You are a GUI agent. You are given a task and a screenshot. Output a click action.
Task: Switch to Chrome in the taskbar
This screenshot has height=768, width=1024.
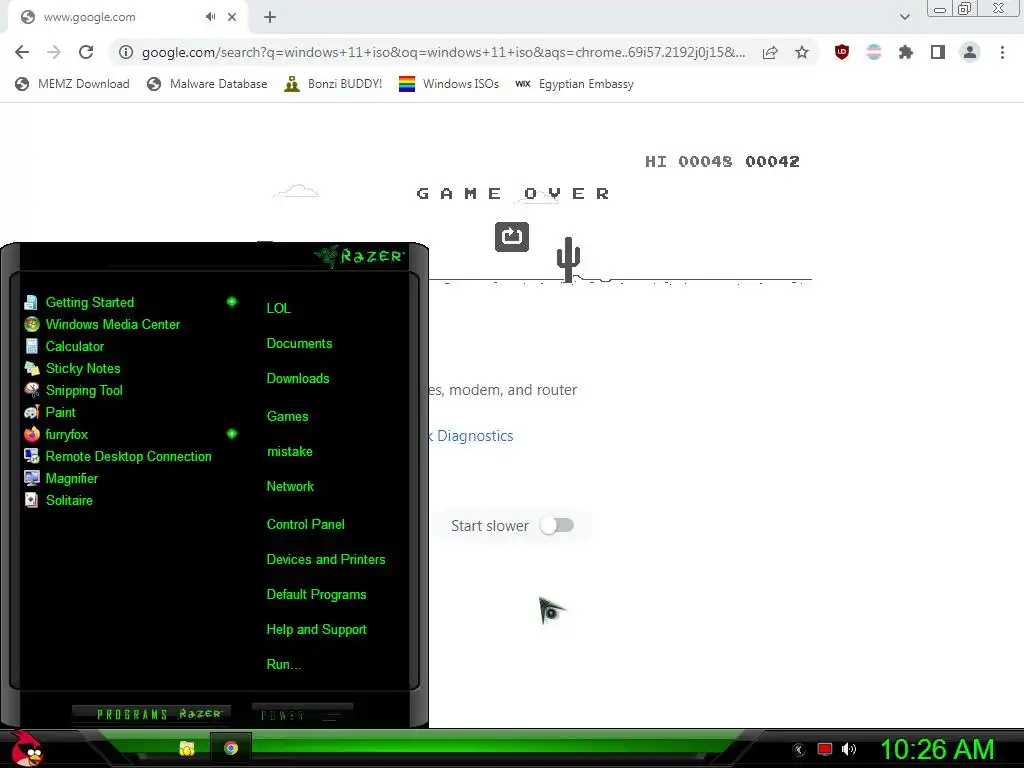[x=231, y=748]
